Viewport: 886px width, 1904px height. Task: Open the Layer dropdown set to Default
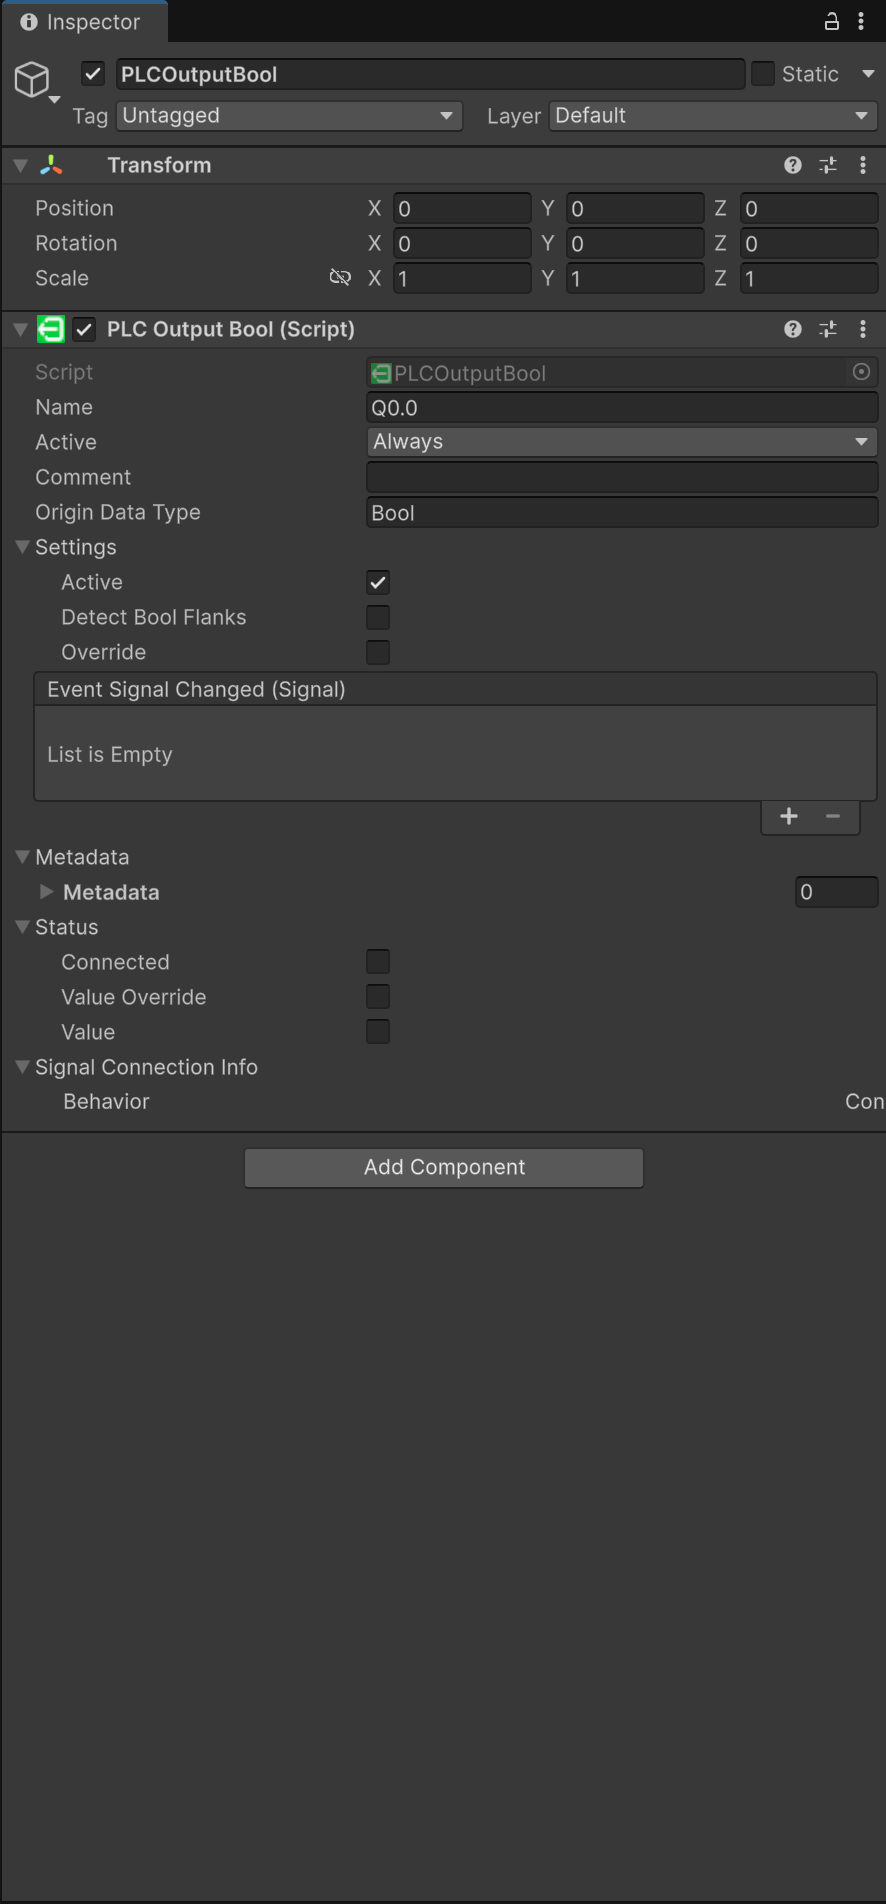[x=712, y=116]
